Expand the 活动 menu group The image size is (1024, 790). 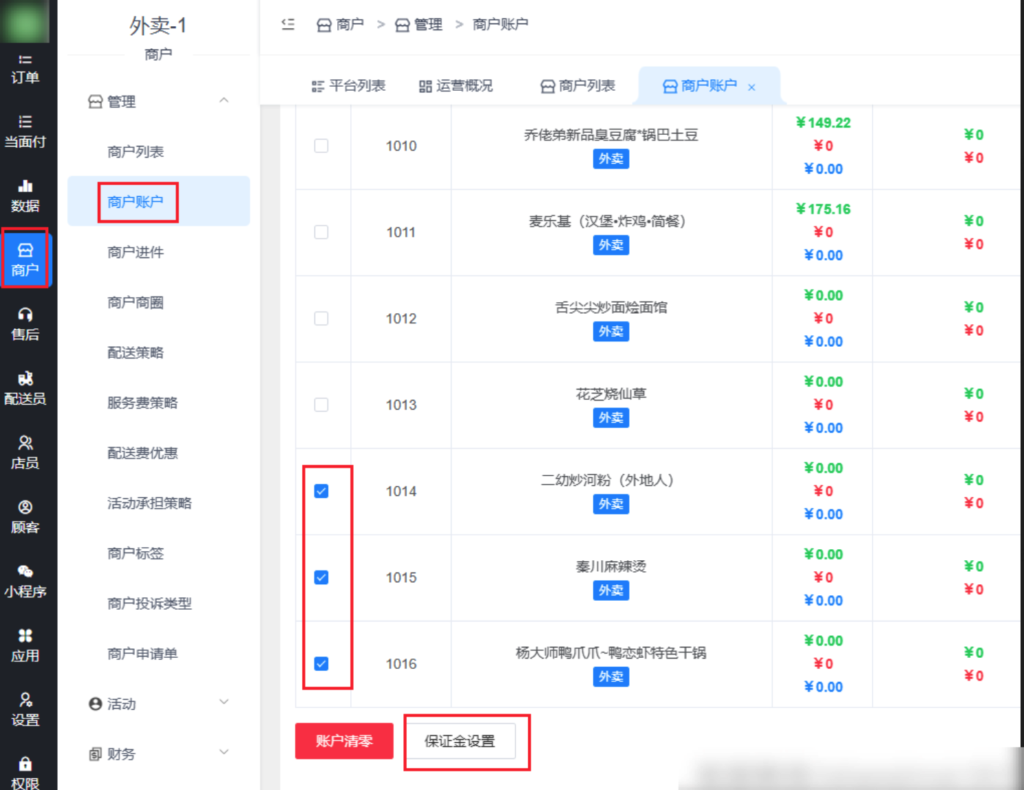click(x=224, y=703)
